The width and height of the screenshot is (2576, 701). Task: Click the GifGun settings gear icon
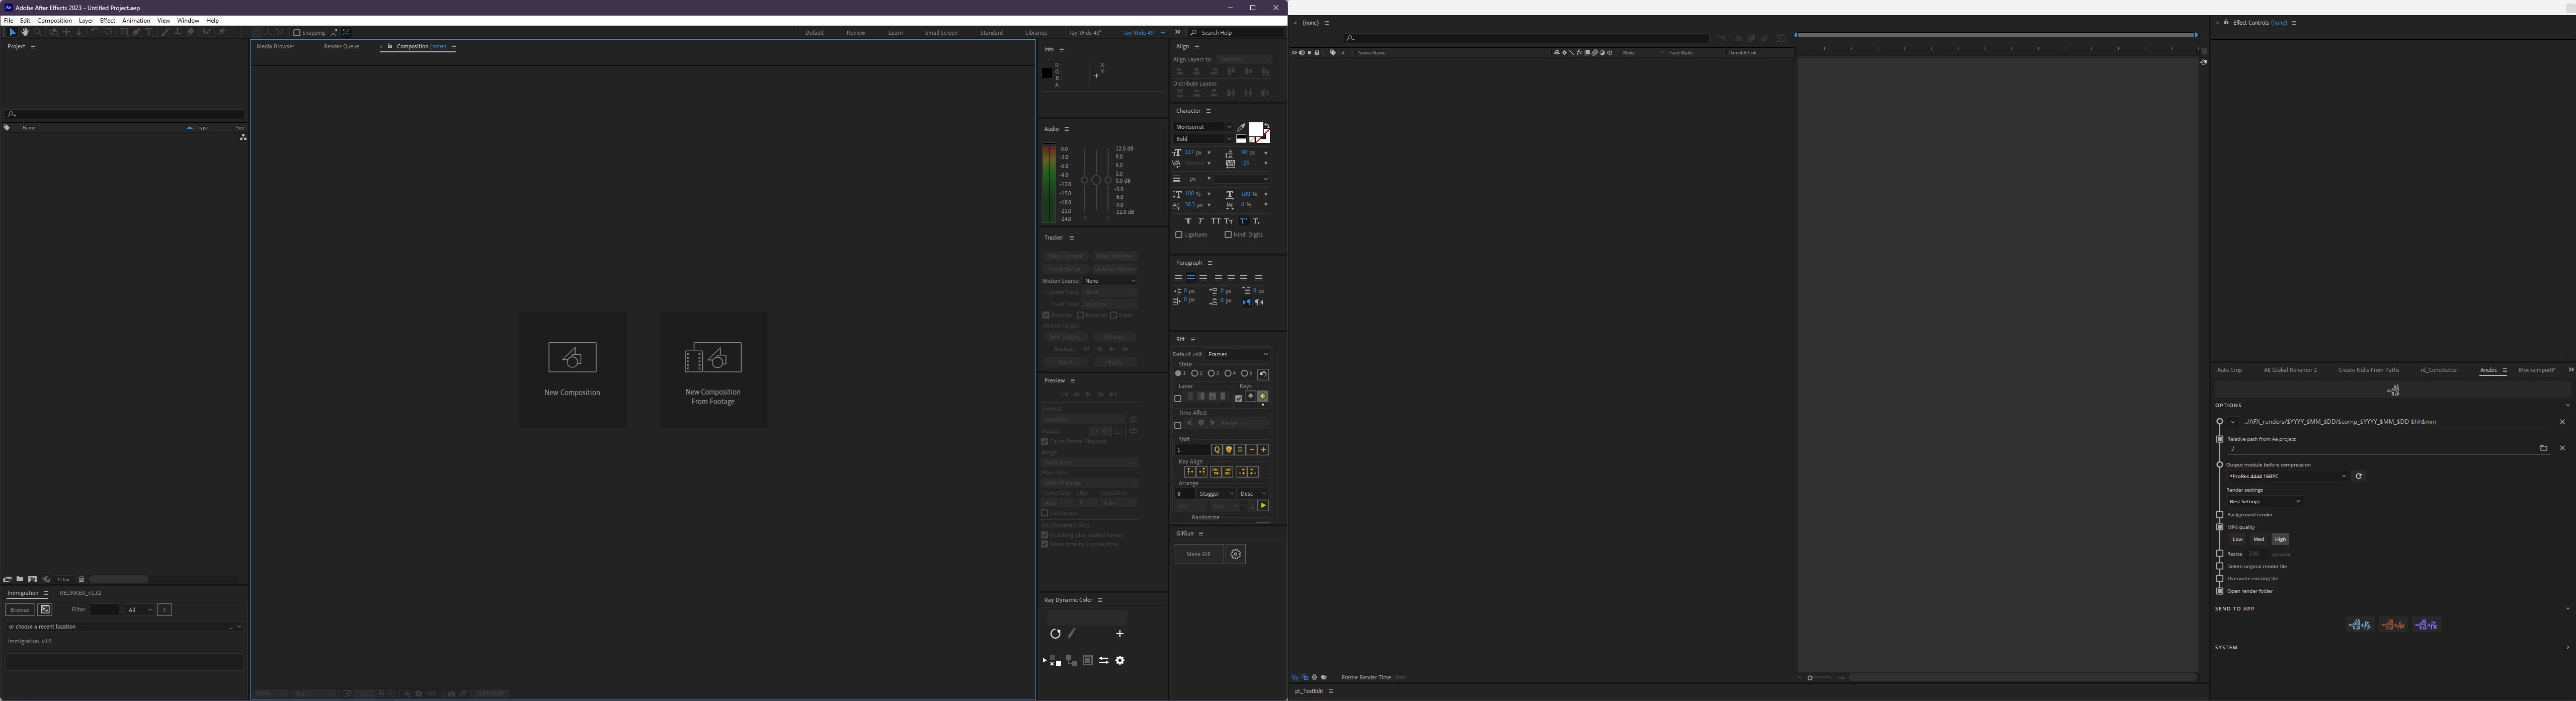(1236, 554)
